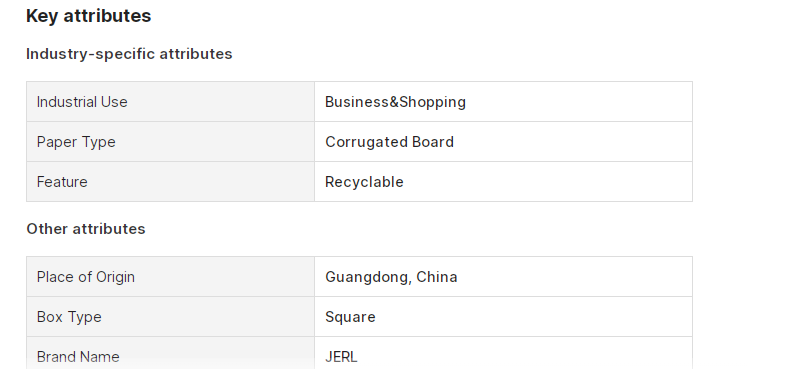
Task: Select the JERL brand value
Action: pos(341,357)
